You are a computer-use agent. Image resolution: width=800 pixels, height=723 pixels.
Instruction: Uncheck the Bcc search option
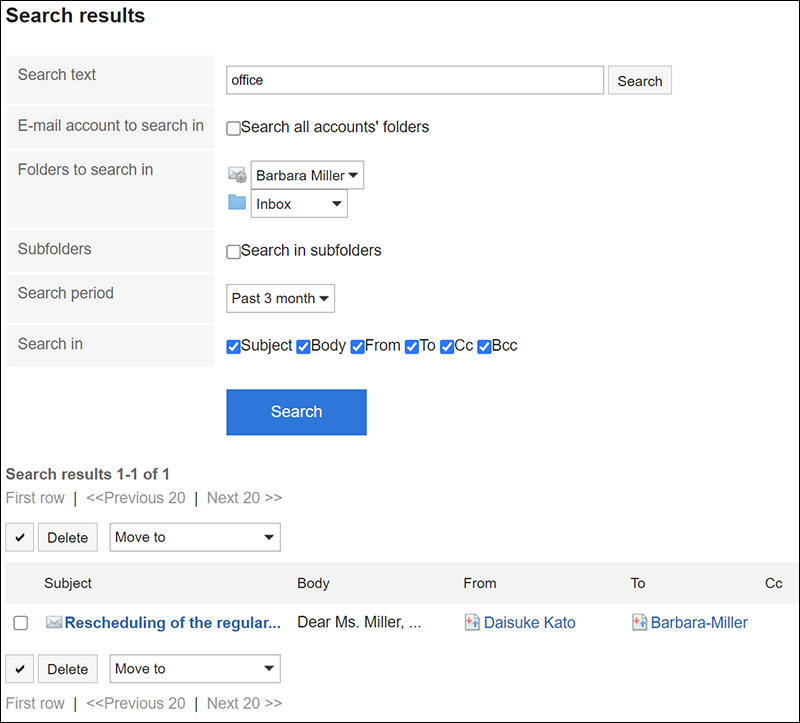tap(484, 347)
